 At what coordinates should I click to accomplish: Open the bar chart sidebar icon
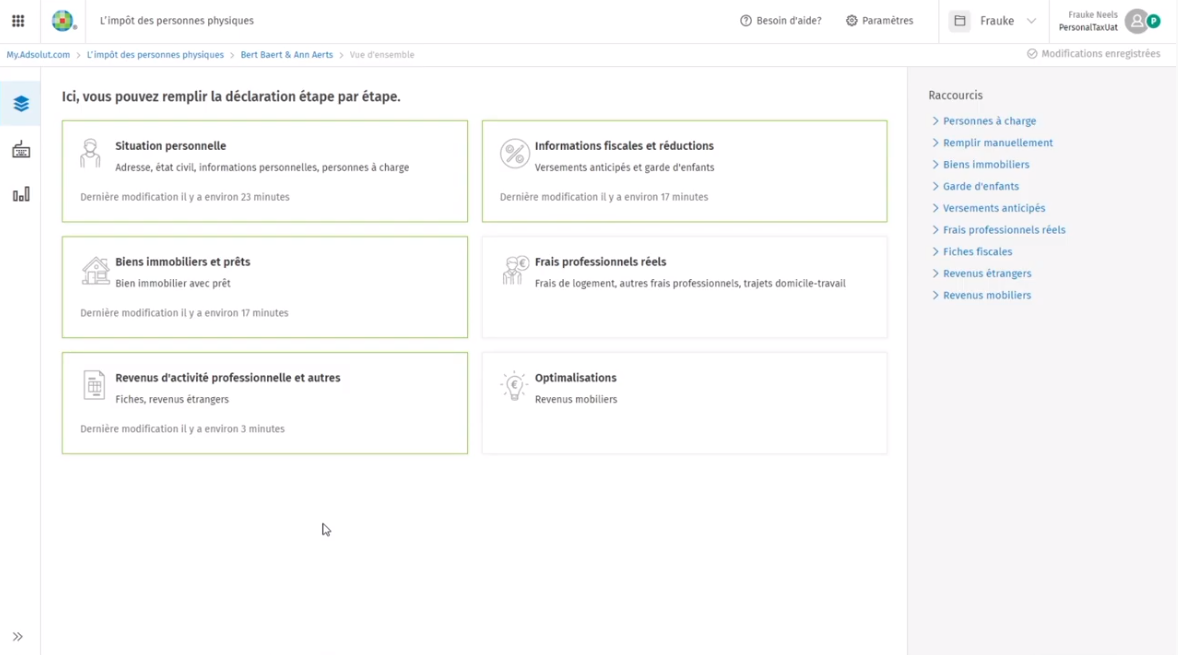21,195
